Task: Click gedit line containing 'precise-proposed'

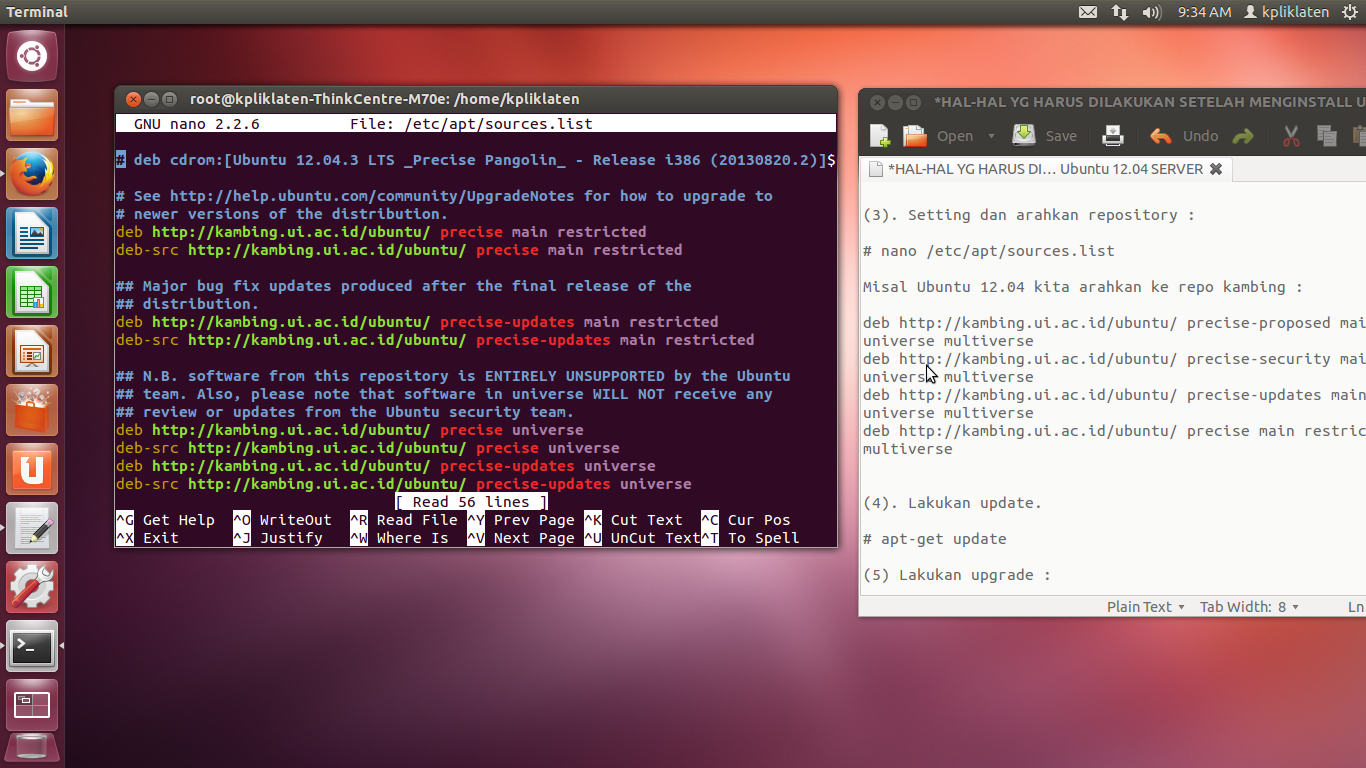Action: point(1114,323)
